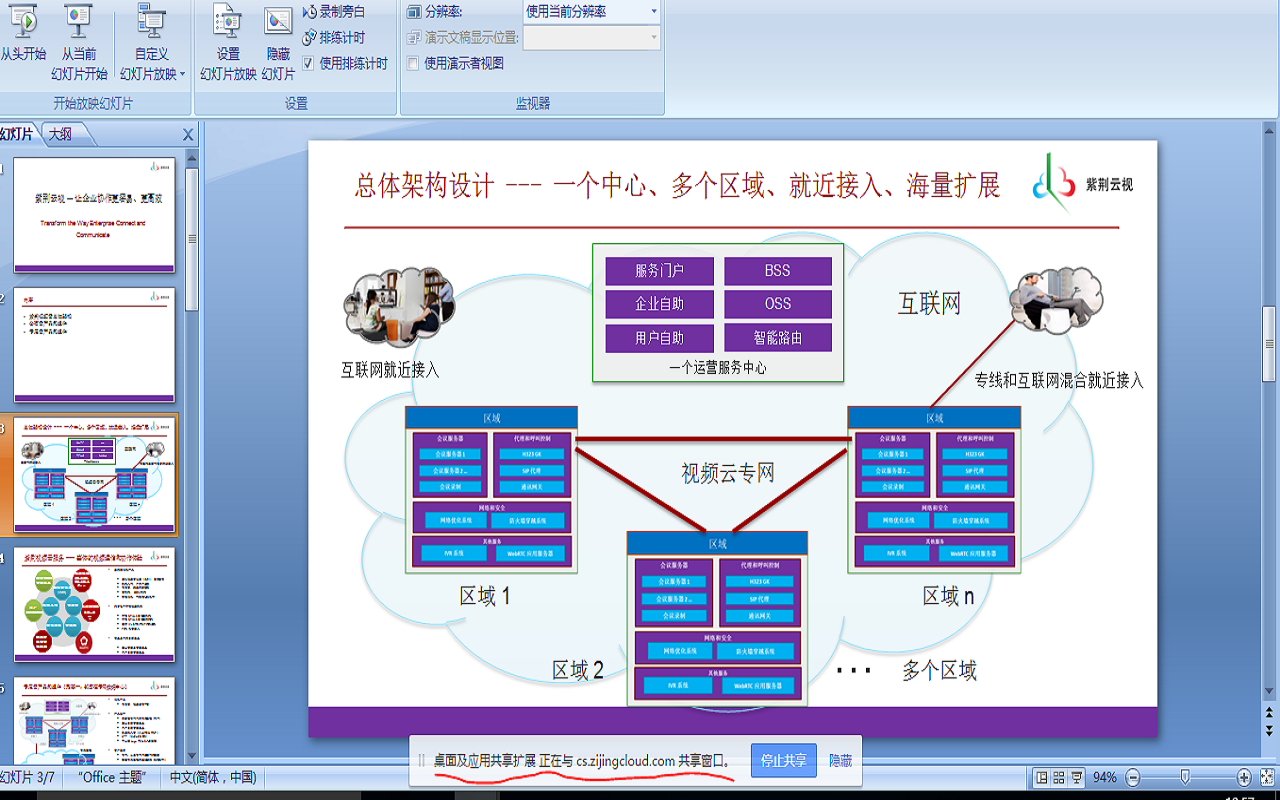Open the disabled display location dropdown (演示文稿显示位置)

click(x=592, y=38)
